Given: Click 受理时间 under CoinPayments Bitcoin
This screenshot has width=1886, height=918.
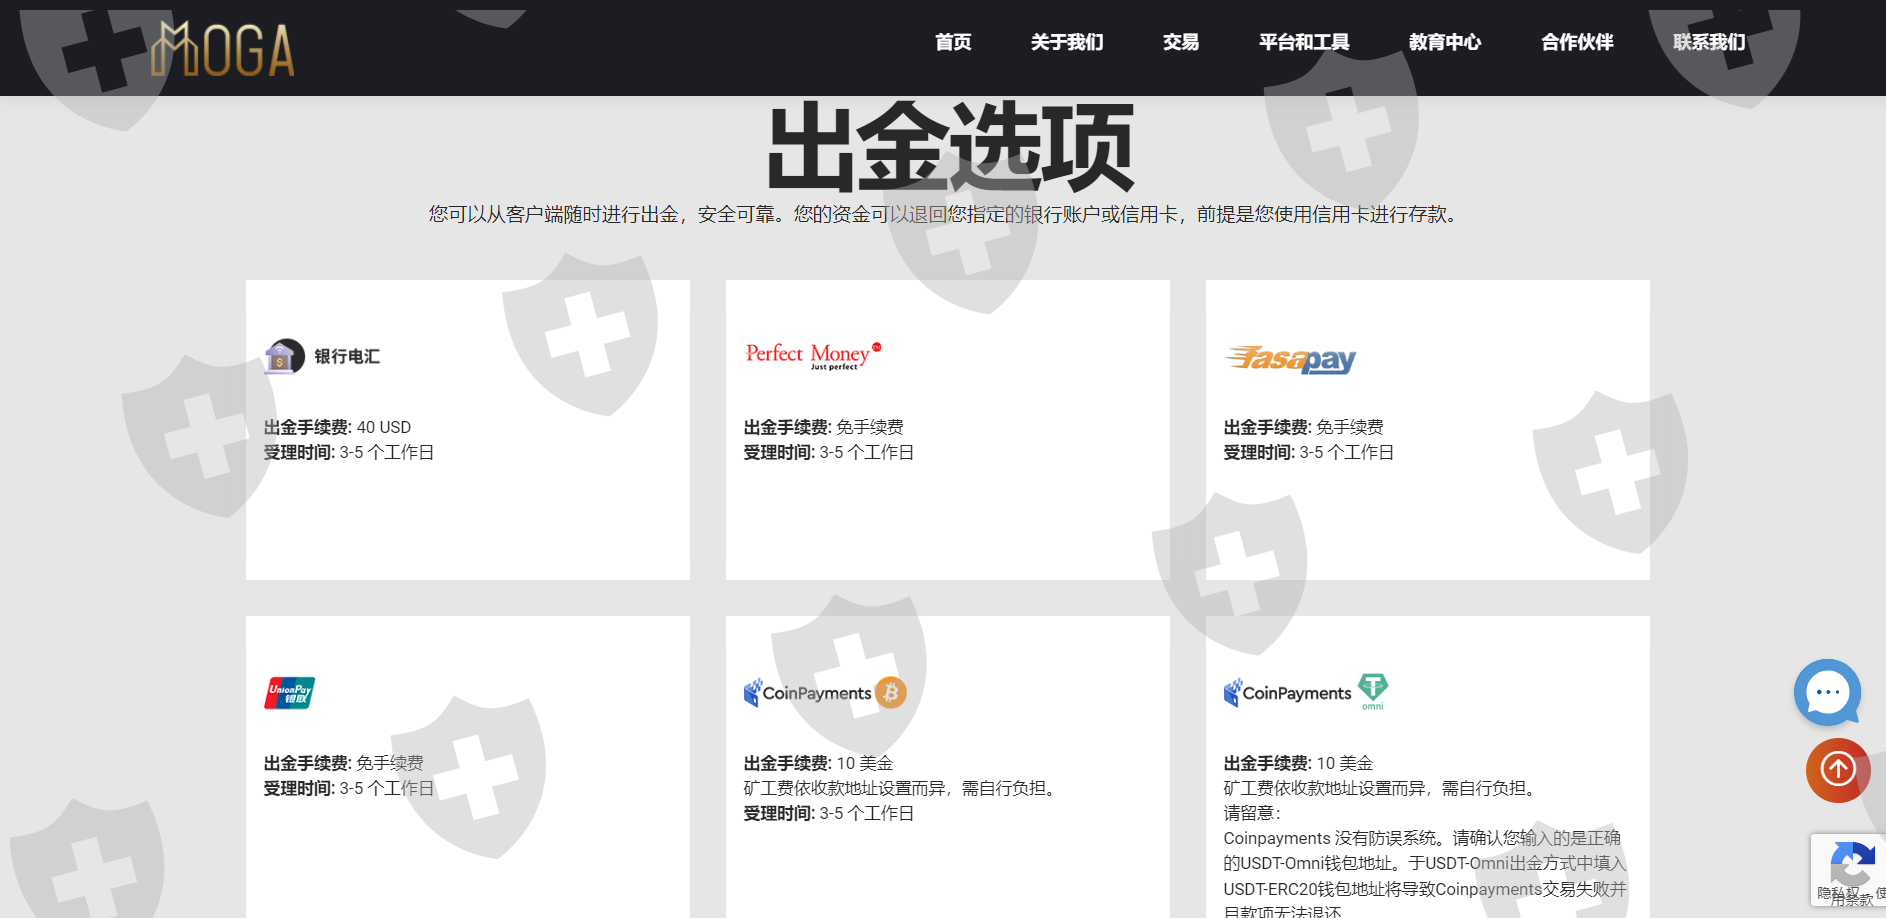Looking at the screenshot, I should click(829, 813).
